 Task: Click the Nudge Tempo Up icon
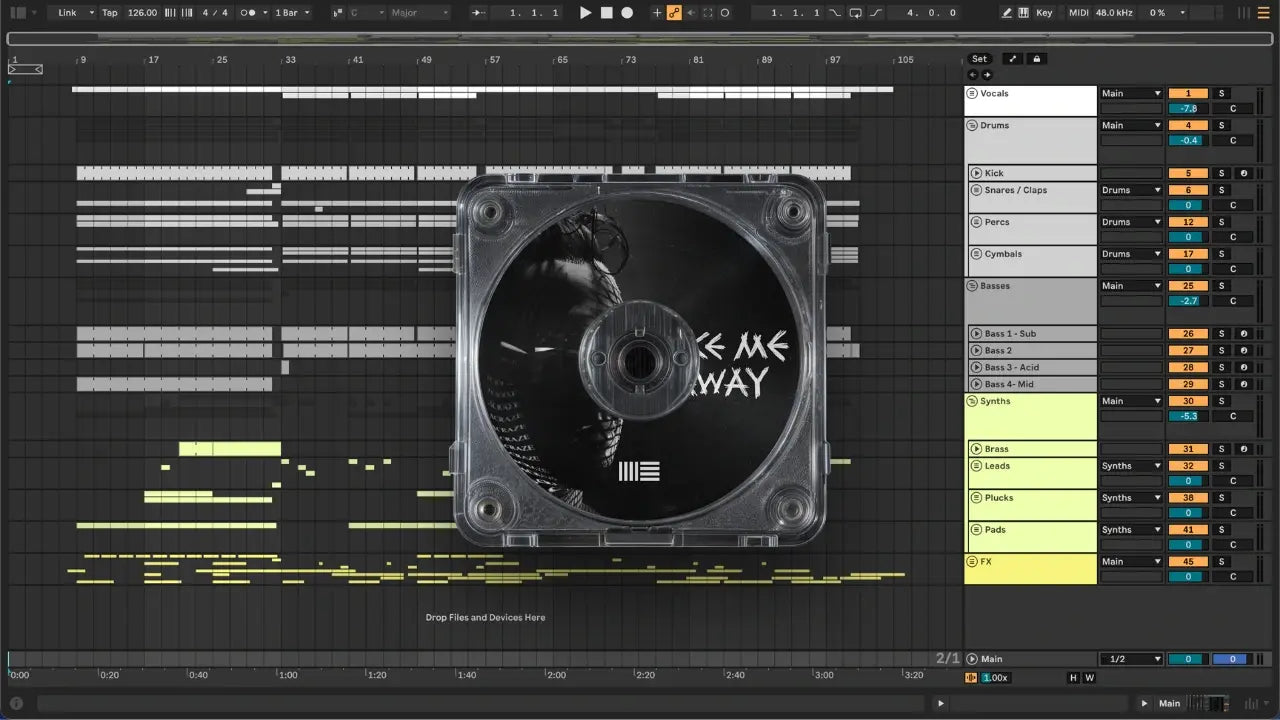point(185,13)
